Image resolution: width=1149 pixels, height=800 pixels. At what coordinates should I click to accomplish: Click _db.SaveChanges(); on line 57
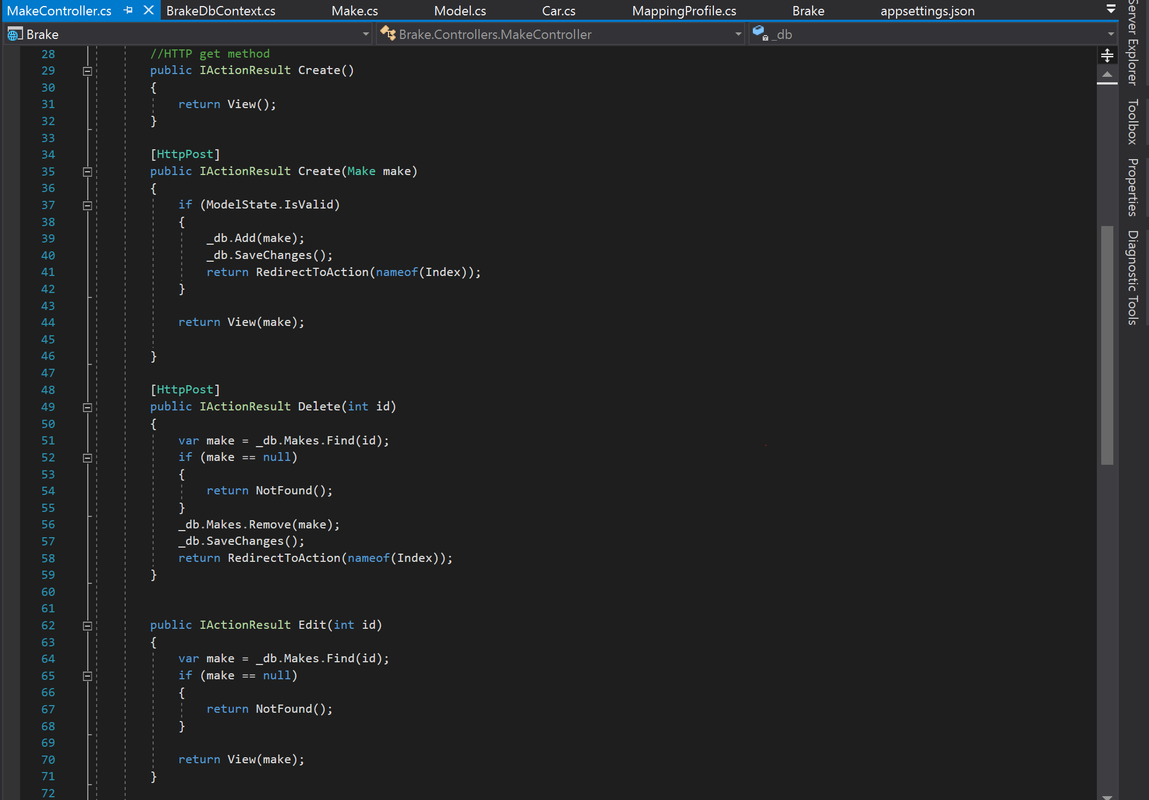click(241, 541)
